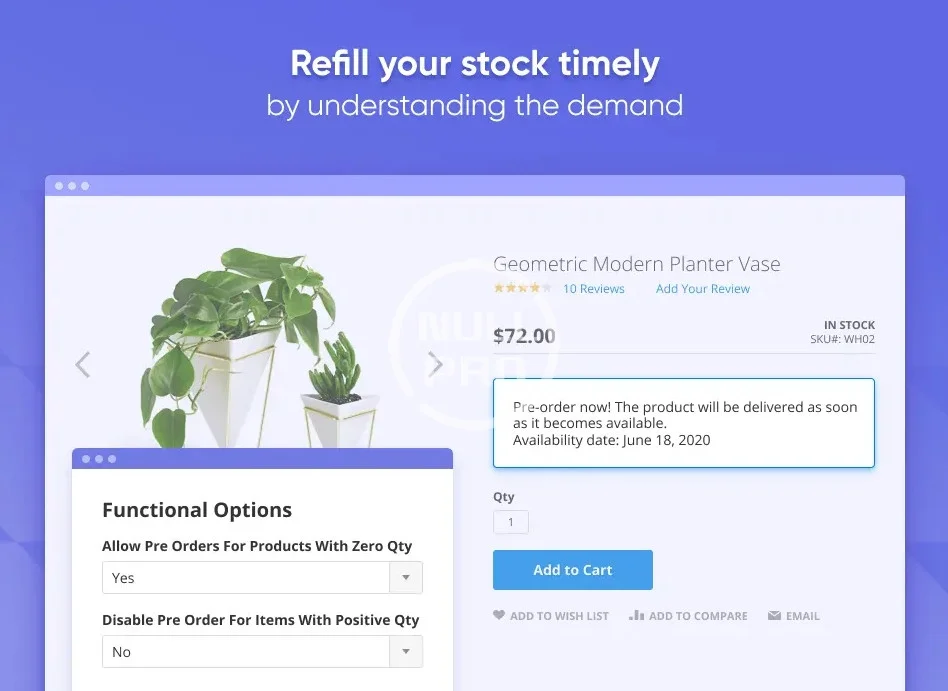This screenshot has height=691, width=948.
Task: Click the Qty input field
Action: pos(511,522)
